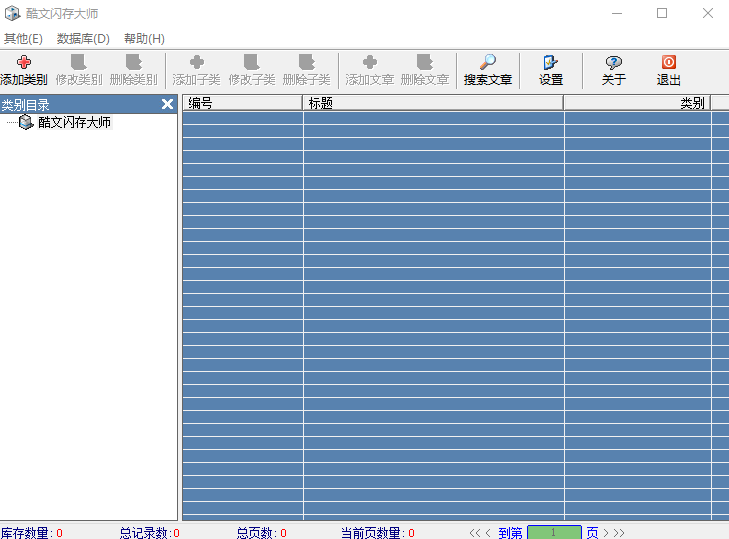Click the 修改子类 toolbar icon
Screen dimensions: 729x539
252,62
